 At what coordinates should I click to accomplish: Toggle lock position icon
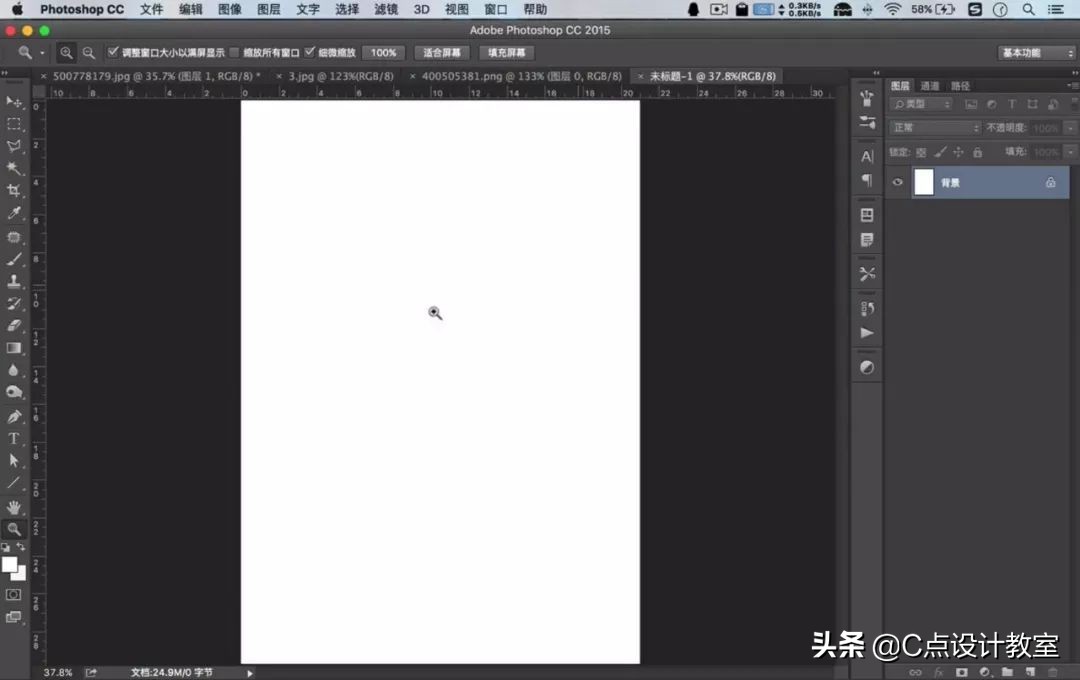[958, 152]
